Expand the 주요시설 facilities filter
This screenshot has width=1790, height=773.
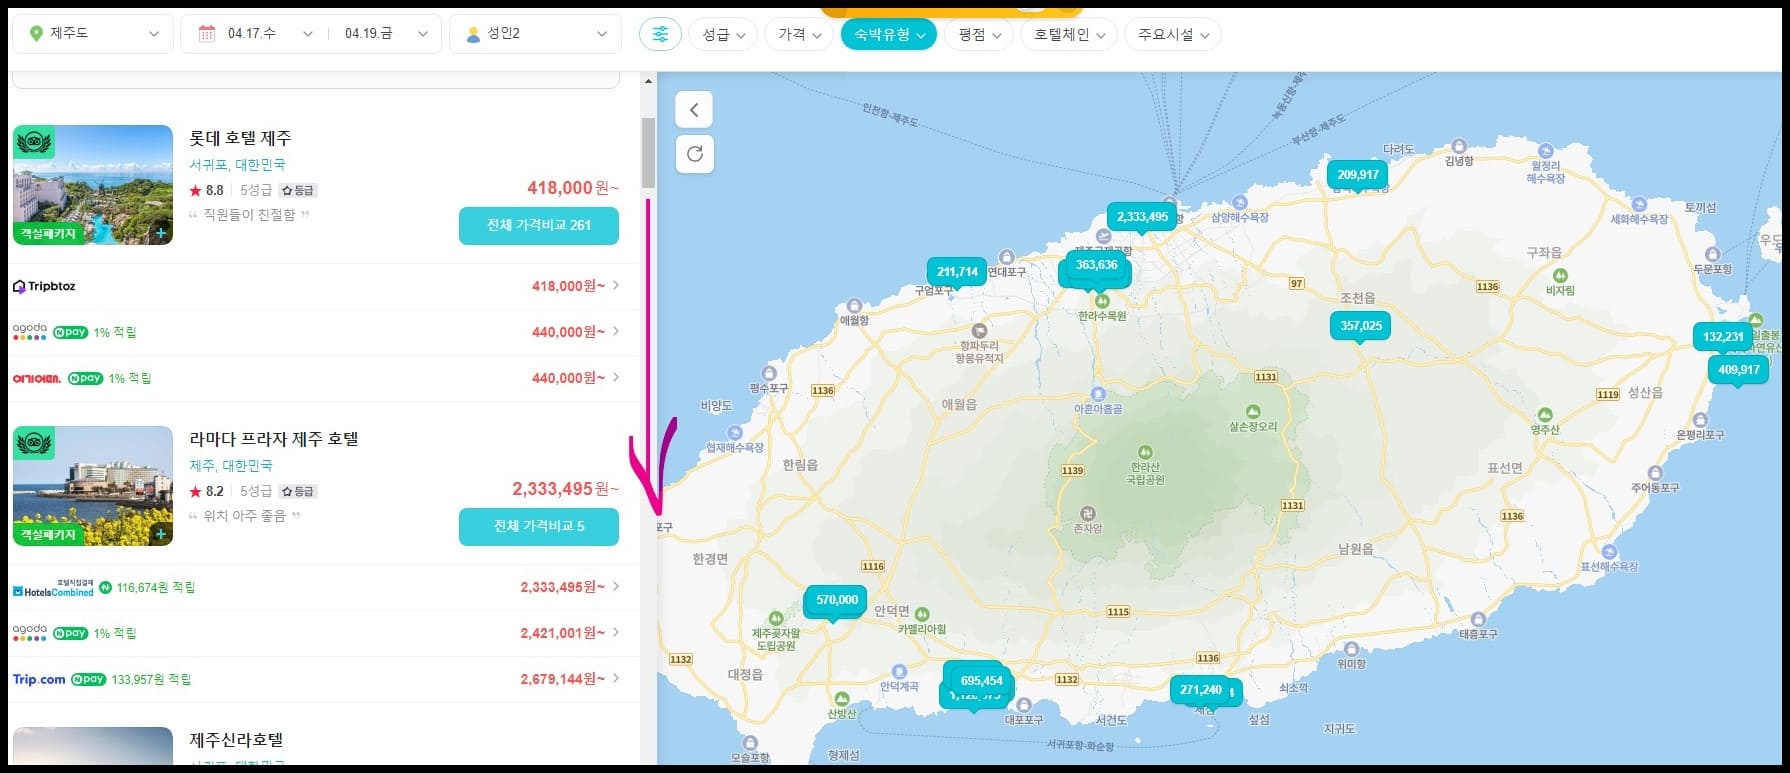pyautogui.click(x=1173, y=35)
